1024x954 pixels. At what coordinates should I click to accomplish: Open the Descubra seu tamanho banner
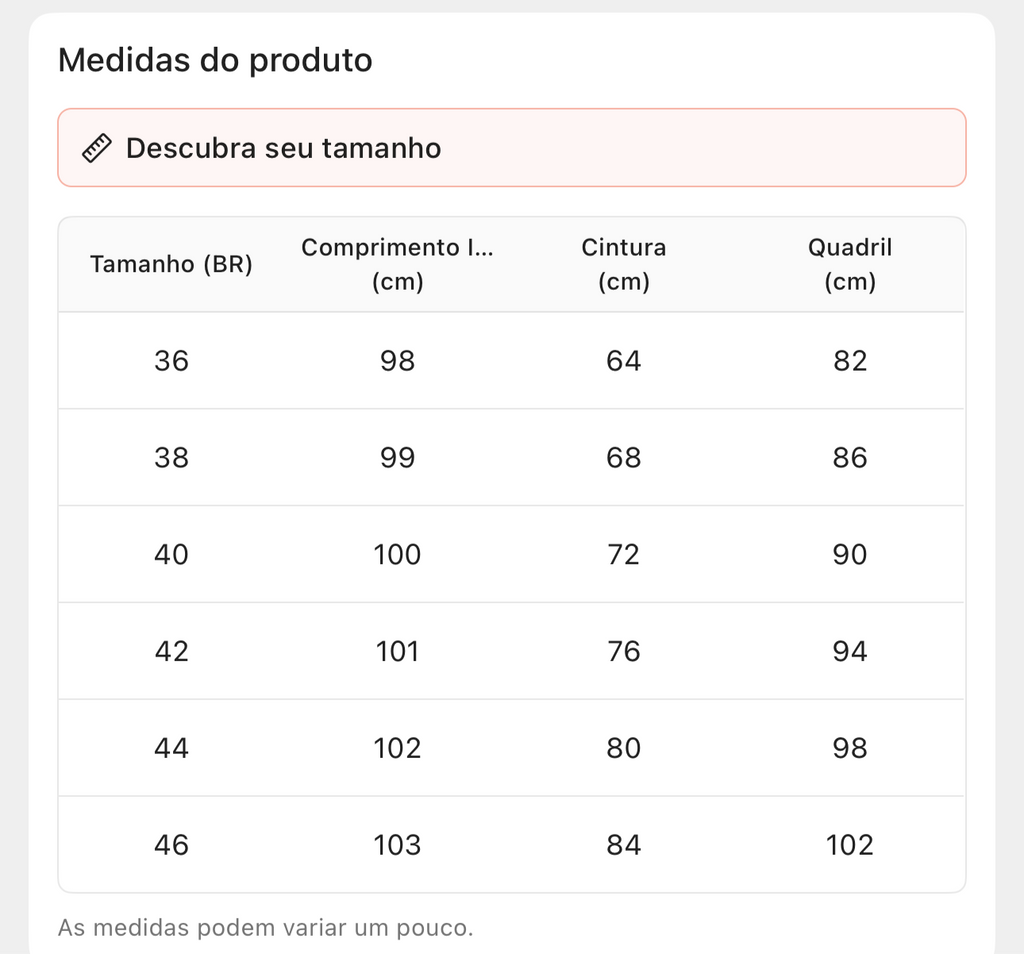[x=511, y=148]
